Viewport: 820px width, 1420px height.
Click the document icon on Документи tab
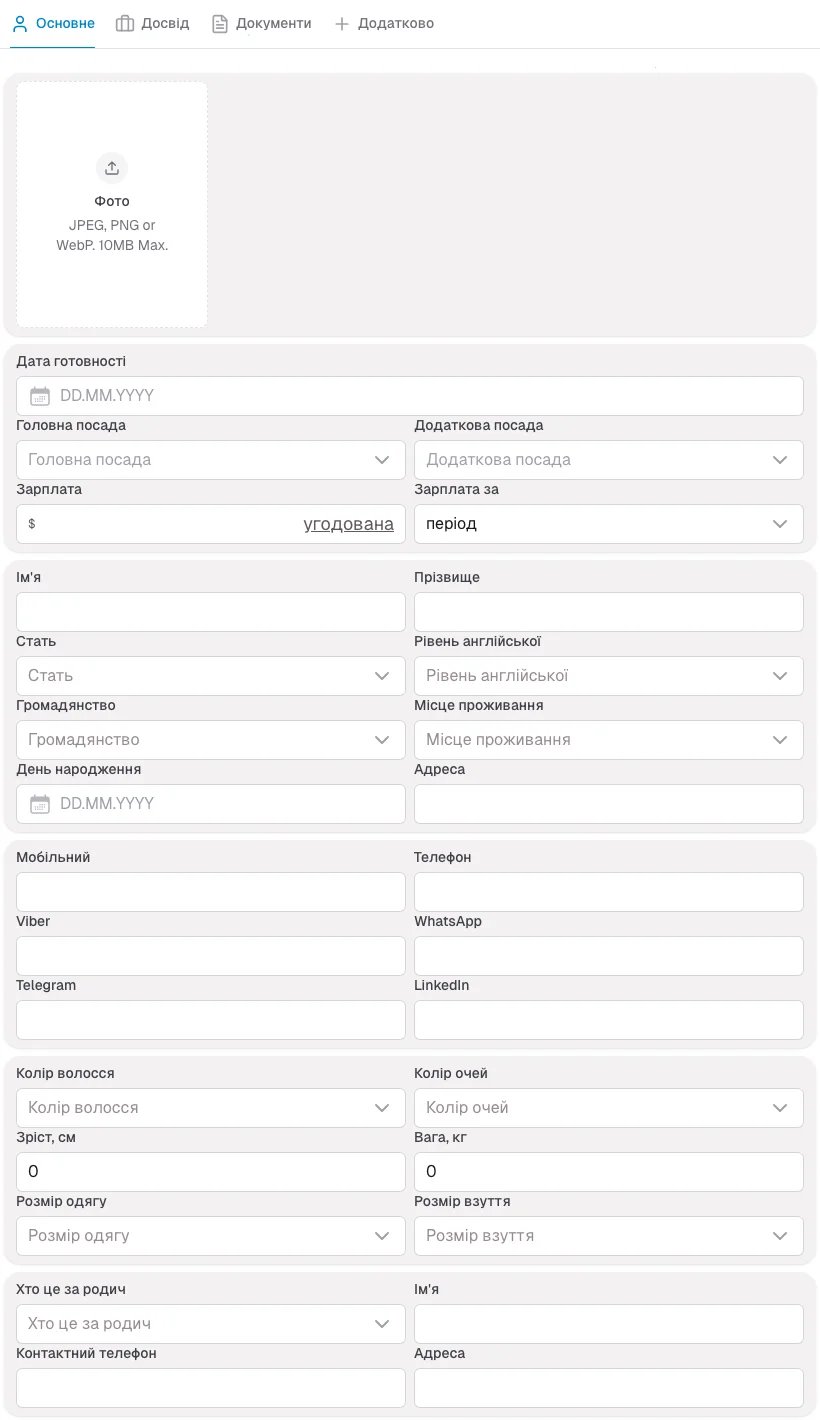click(x=220, y=23)
